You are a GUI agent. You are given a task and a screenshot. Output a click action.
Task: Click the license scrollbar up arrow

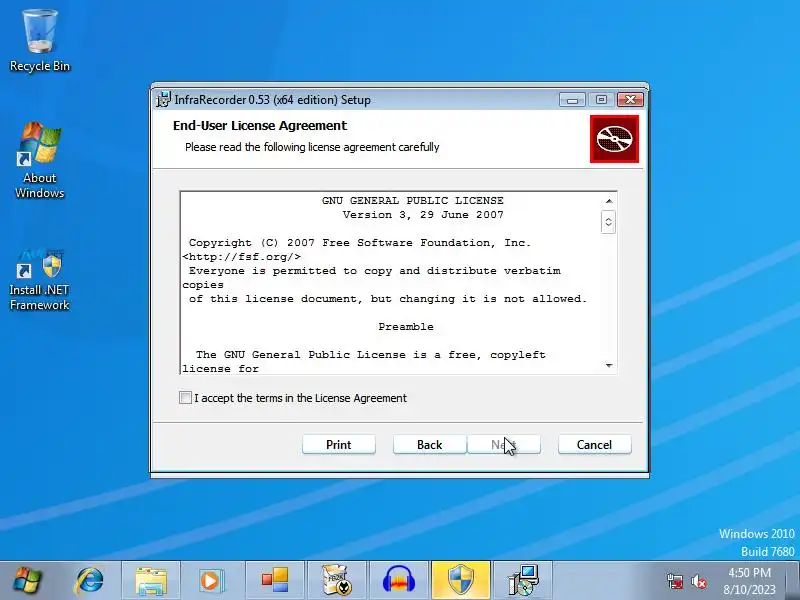coord(609,201)
